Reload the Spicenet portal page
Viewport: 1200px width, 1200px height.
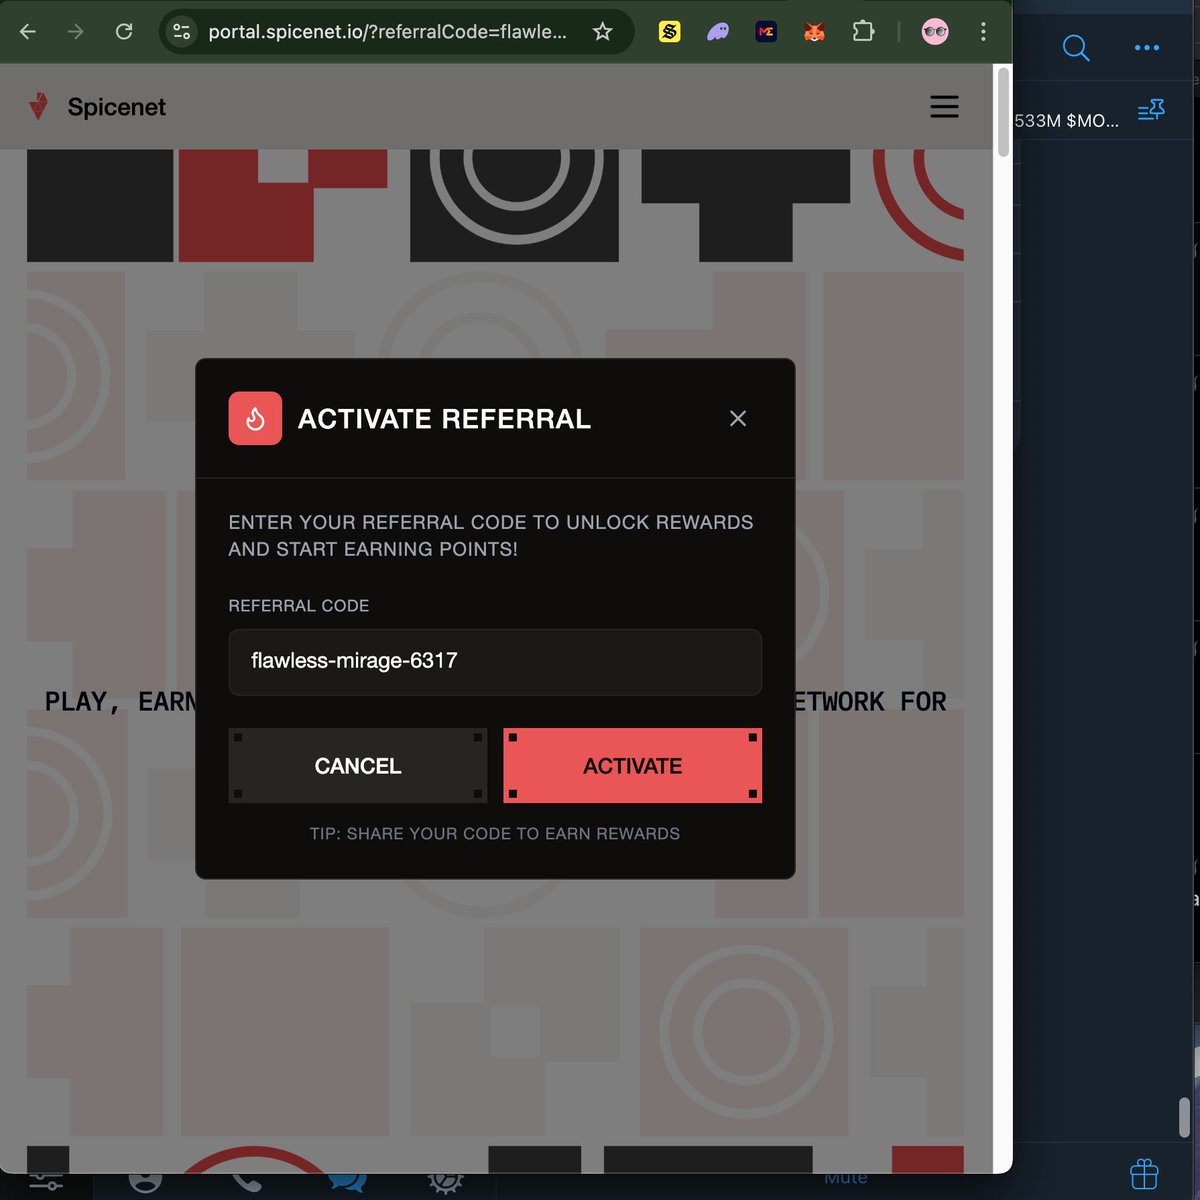click(124, 32)
